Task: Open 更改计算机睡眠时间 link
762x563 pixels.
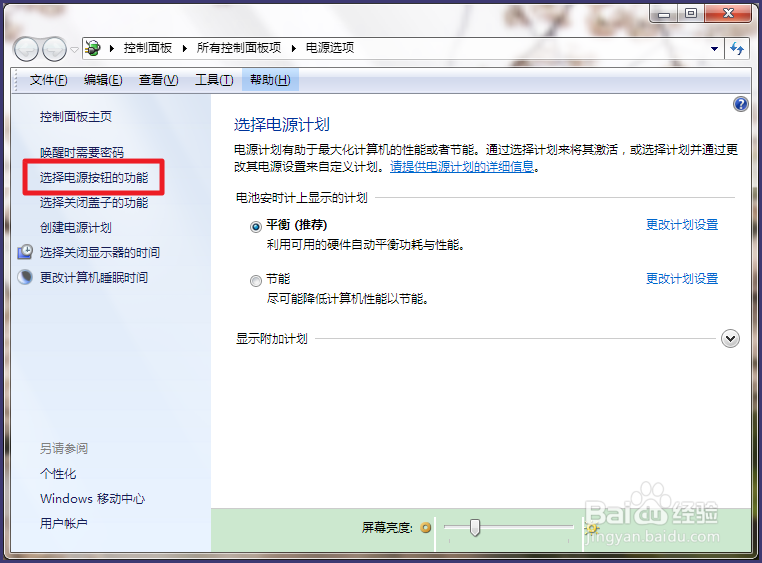Action: click(x=94, y=277)
